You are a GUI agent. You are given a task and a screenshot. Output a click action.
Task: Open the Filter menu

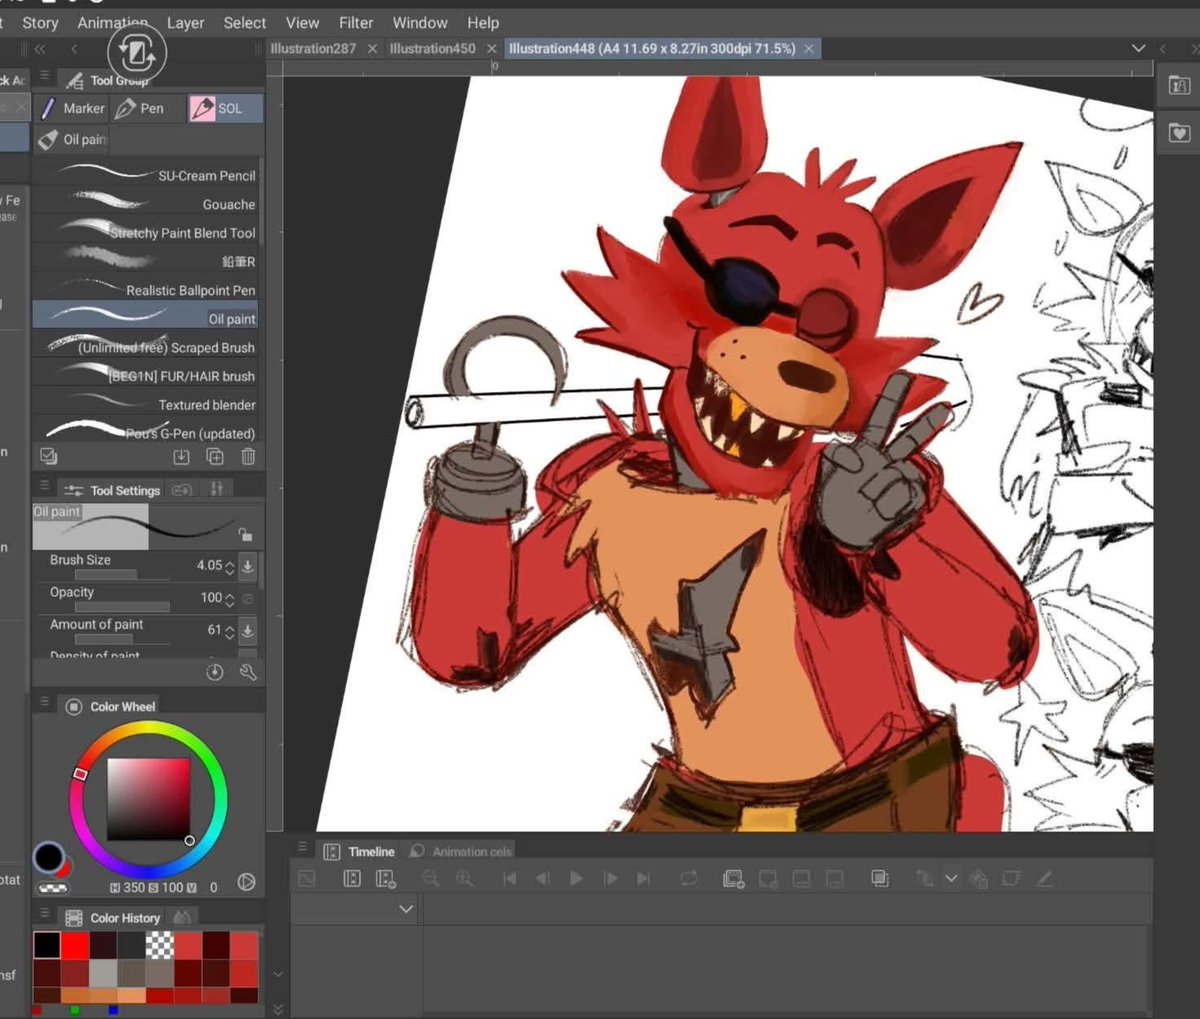(x=356, y=22)
